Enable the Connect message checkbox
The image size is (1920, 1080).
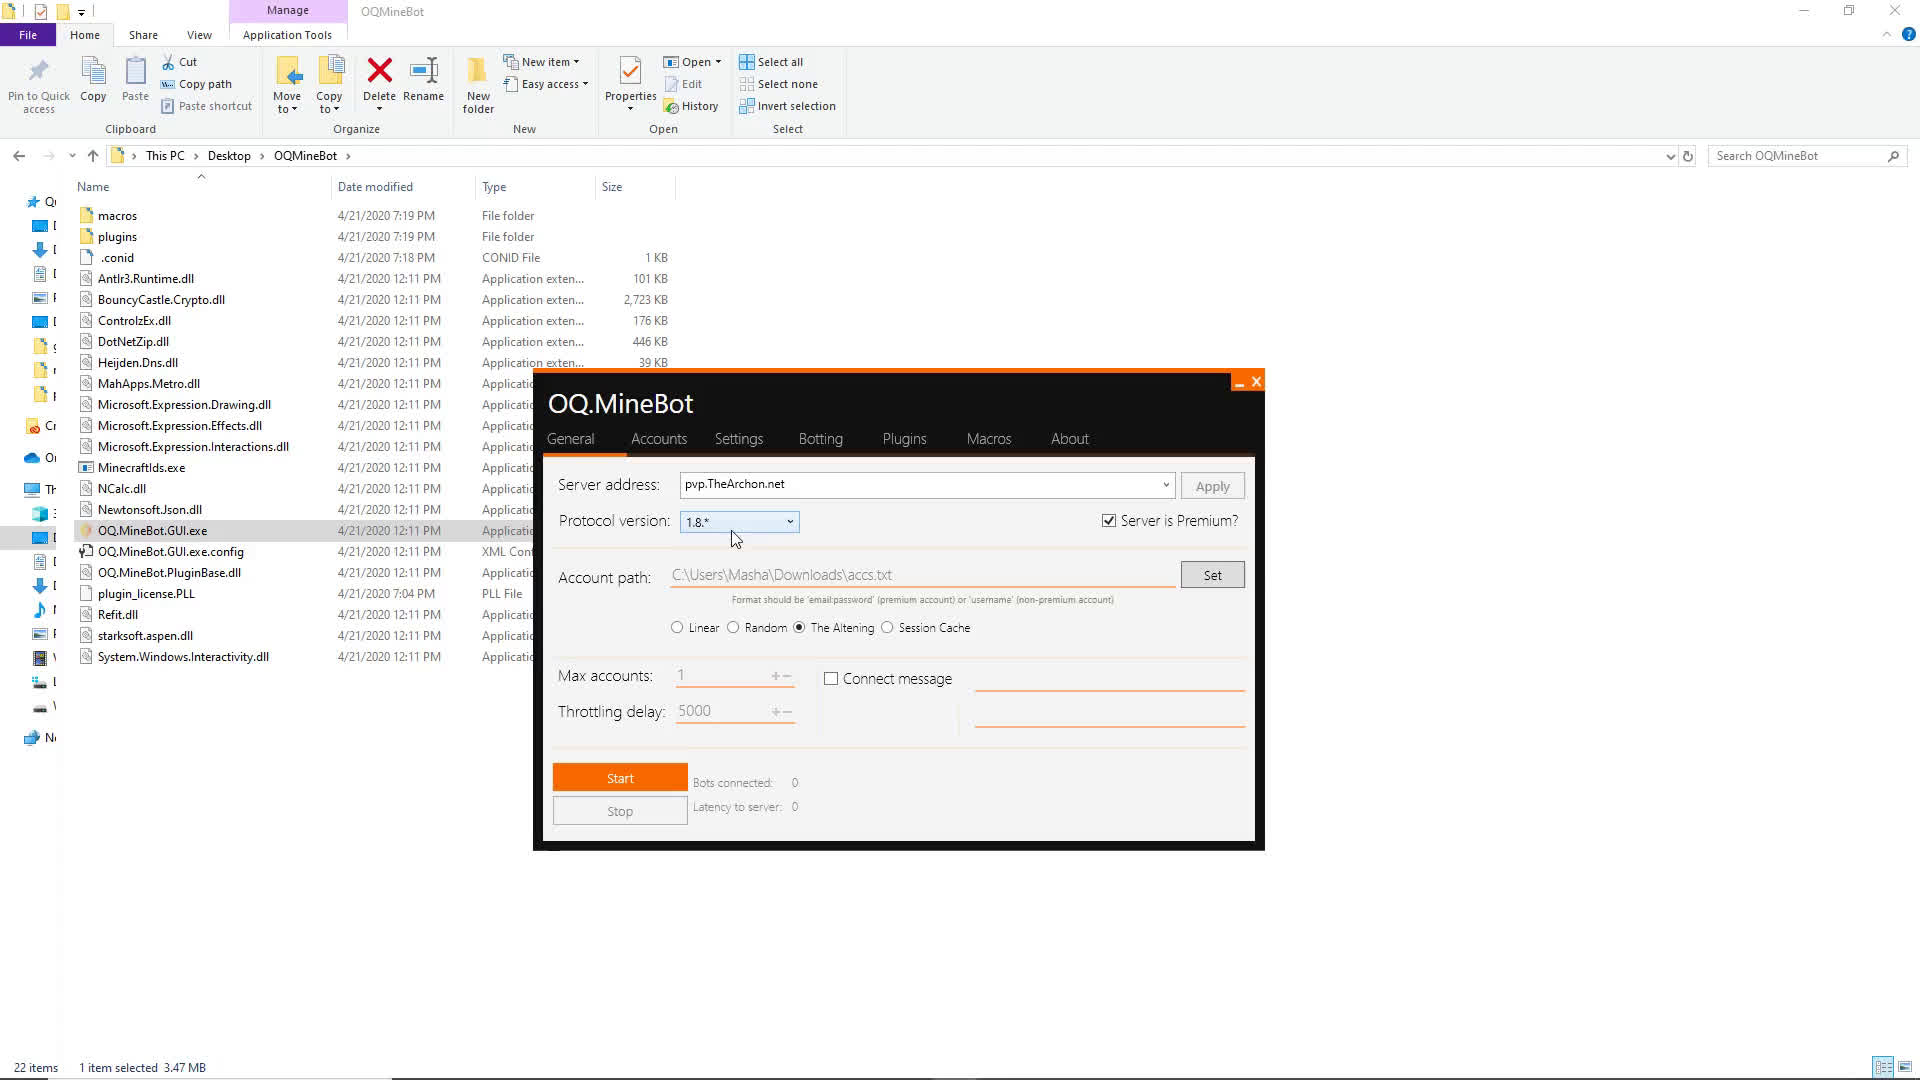pos(831,679)
